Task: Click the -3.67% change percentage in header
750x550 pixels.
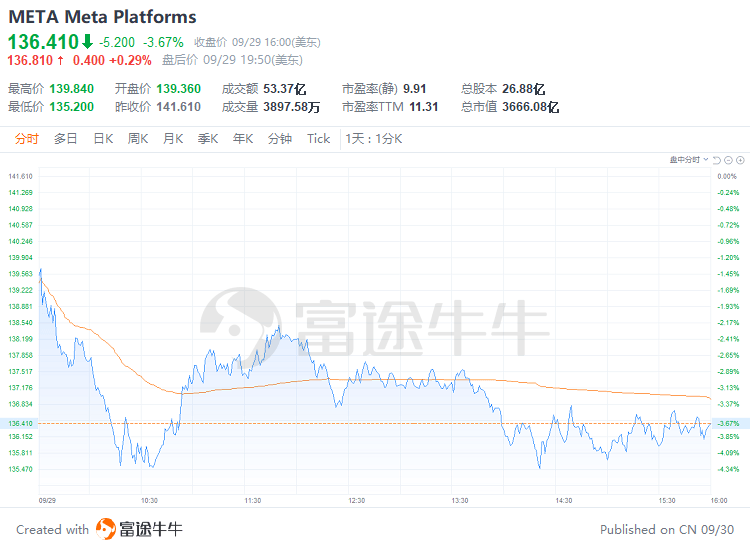Action: [x=163, y=42]
